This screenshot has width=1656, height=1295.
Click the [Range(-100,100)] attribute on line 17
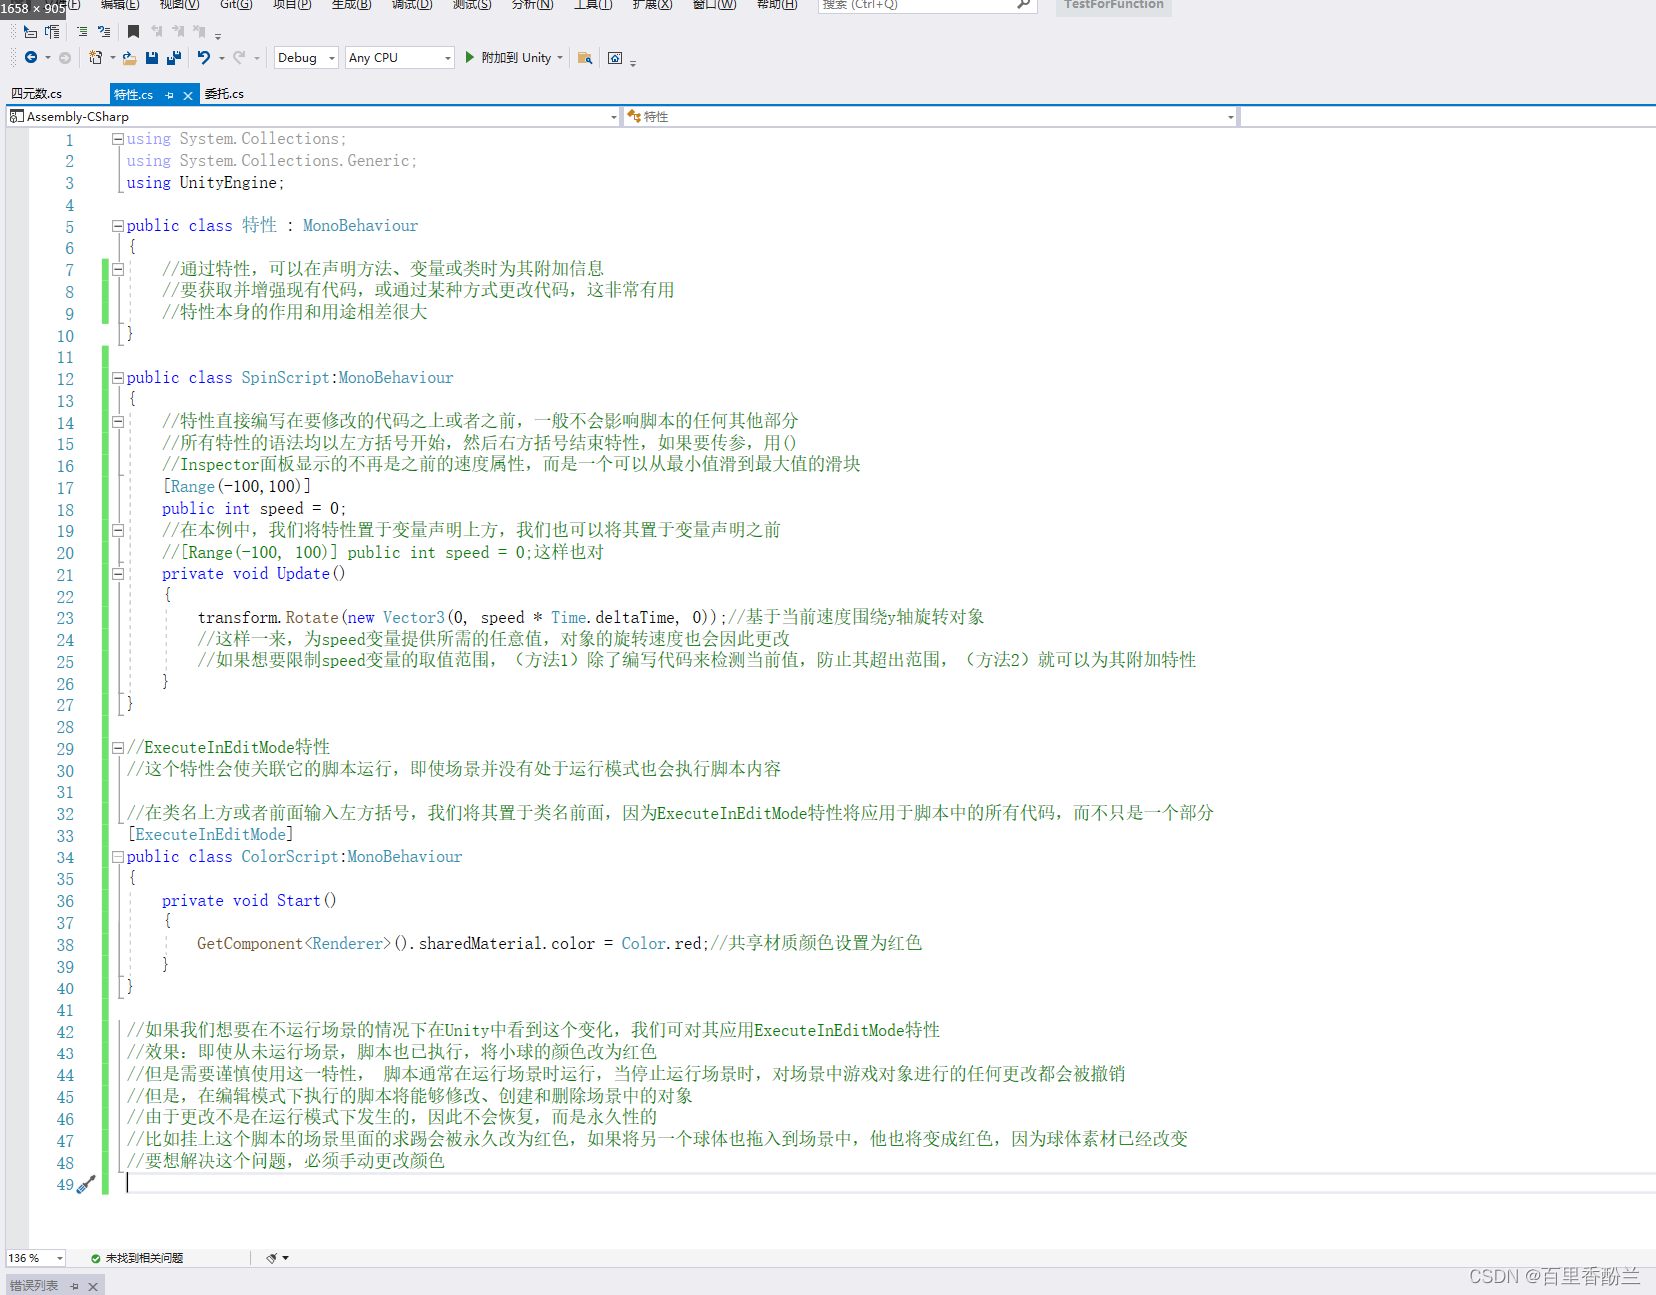point(237,487)
